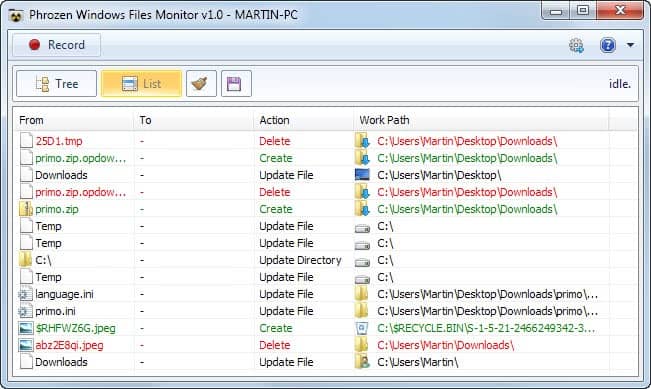Click the green primo.zip.opdow... Create entry
Image resolution: width=651 pixels, height=389 pixels.
coord(81,158)
